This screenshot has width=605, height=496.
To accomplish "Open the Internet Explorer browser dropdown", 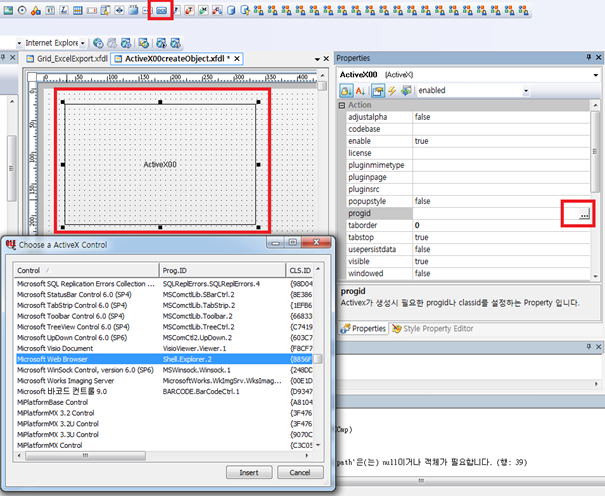I will point(82,43).
